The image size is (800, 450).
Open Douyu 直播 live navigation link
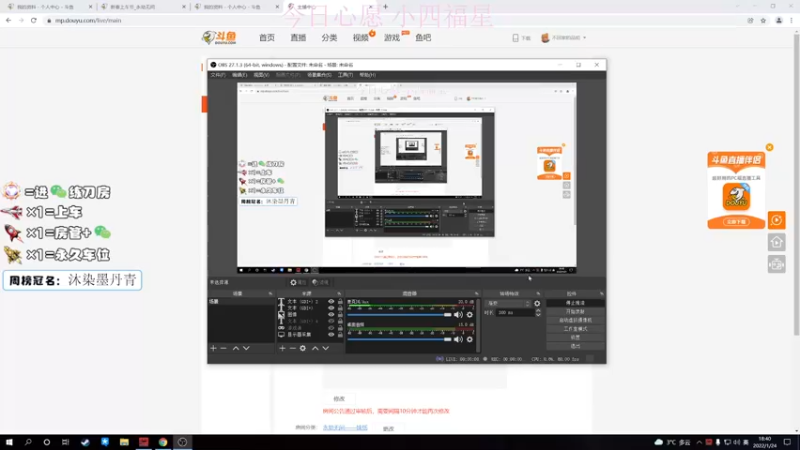pos(298,38)
